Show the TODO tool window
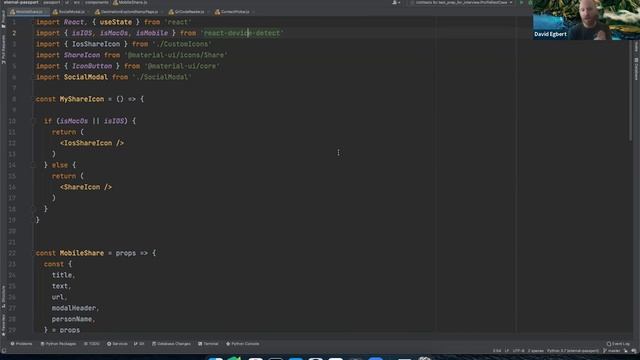Viewport: 640px width, 360px height. (x=92, y=344)
